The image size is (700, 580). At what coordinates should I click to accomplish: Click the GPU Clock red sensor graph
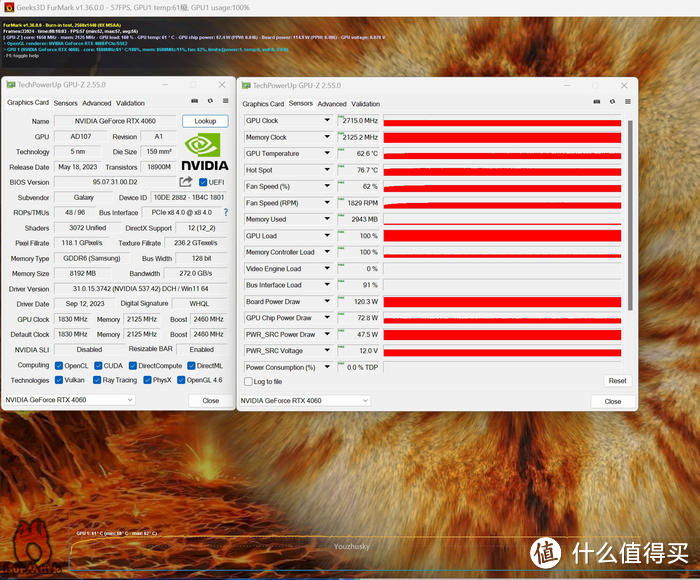(502, 121)
